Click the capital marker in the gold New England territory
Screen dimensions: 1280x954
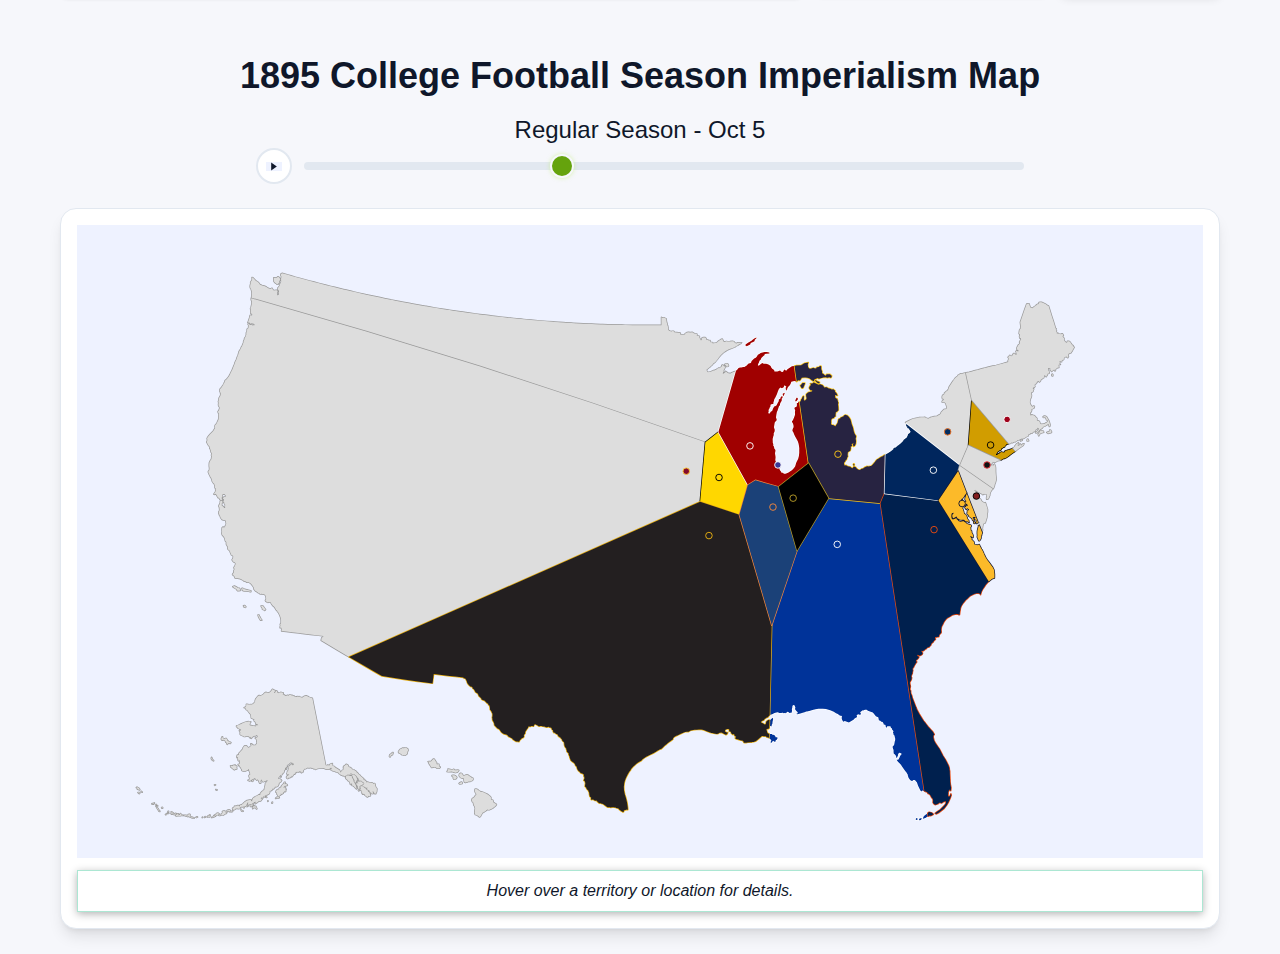pos(991,444)
